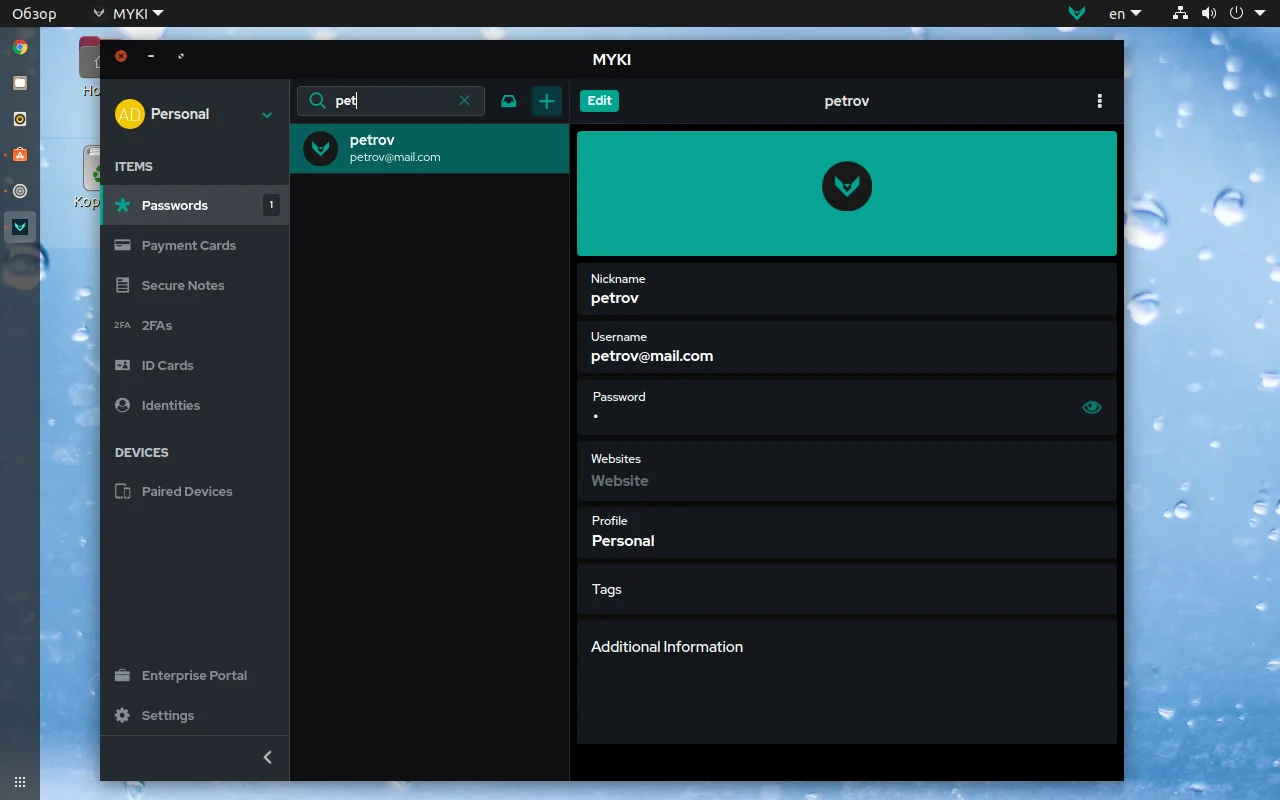
Task: Open the three-dot more options menu
Action: click(1100, 101)
